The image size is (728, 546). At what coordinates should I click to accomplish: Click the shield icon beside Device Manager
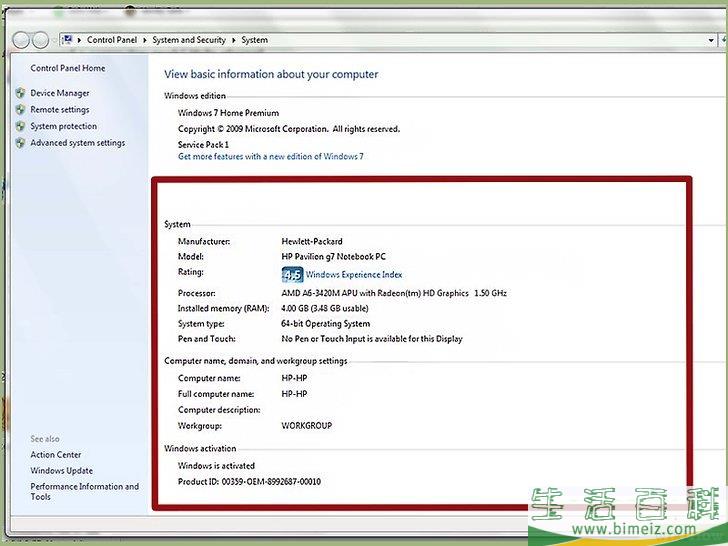20,93
